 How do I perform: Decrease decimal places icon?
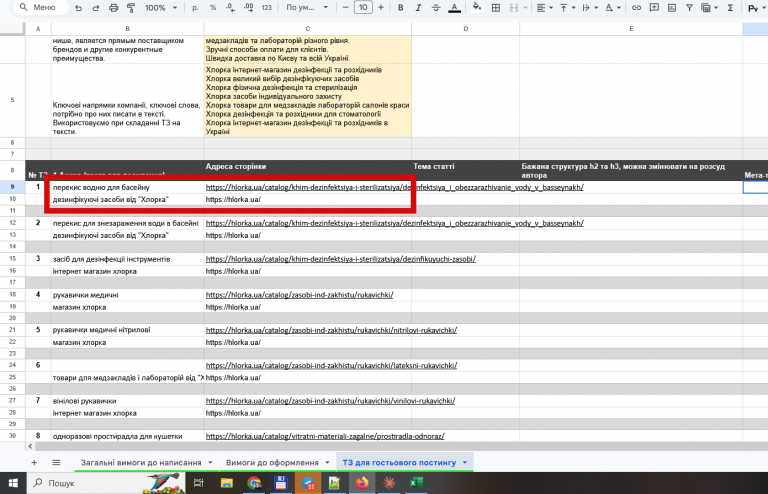(x=231, y=8)
